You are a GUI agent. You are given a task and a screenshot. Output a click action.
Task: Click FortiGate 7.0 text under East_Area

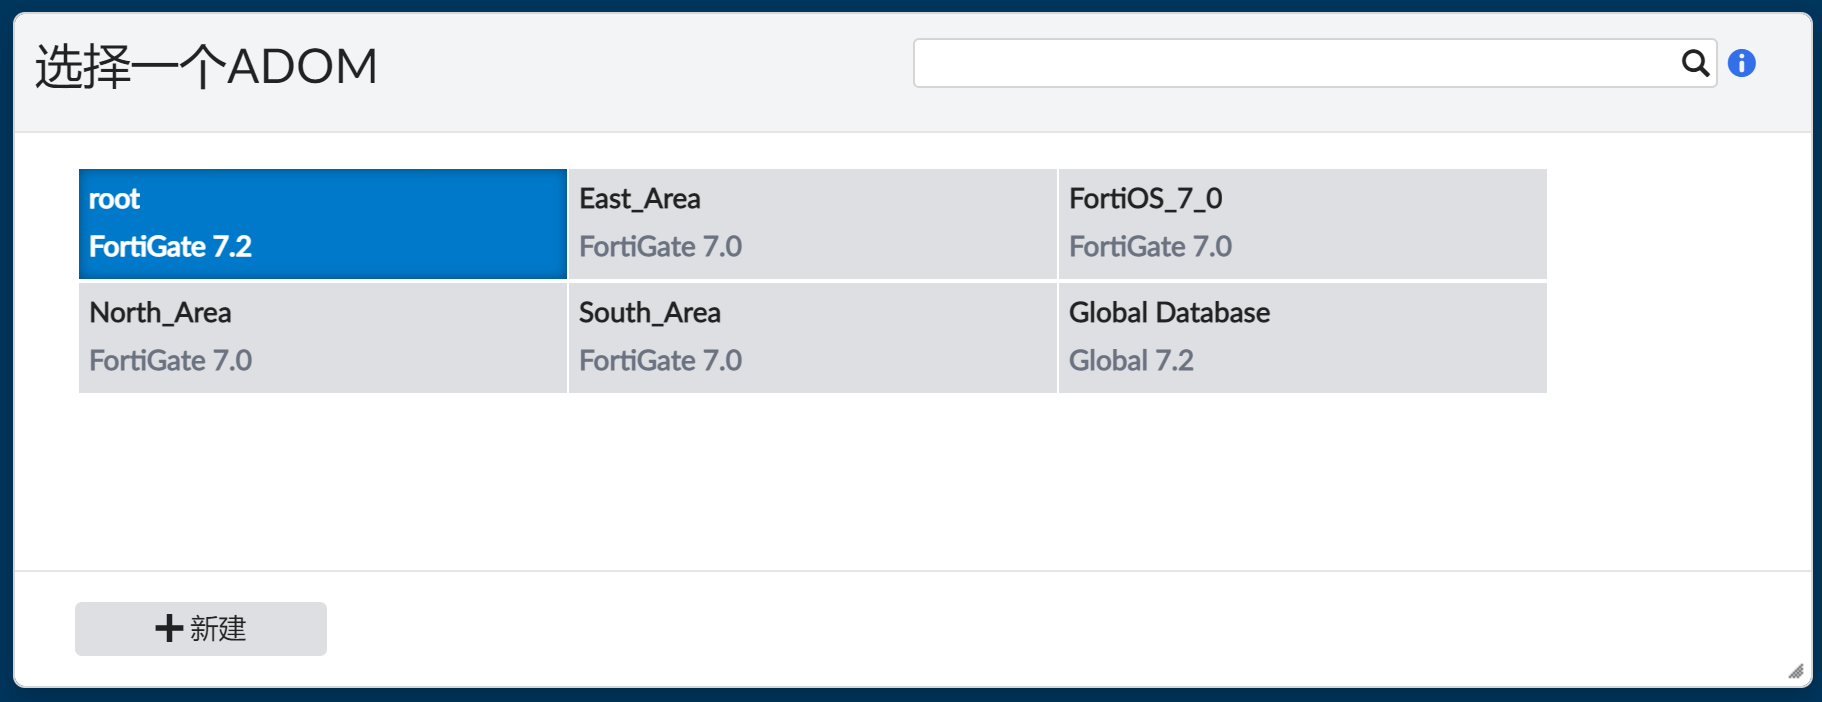(660, 247)
